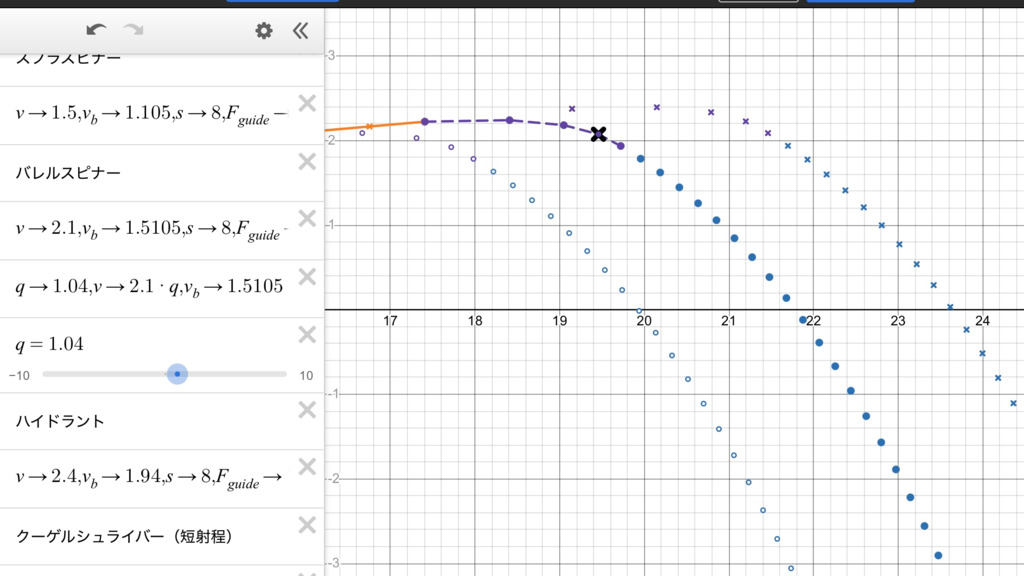Click the orange x marker on the orange line
1024x576 pixels.
(370, 126)
